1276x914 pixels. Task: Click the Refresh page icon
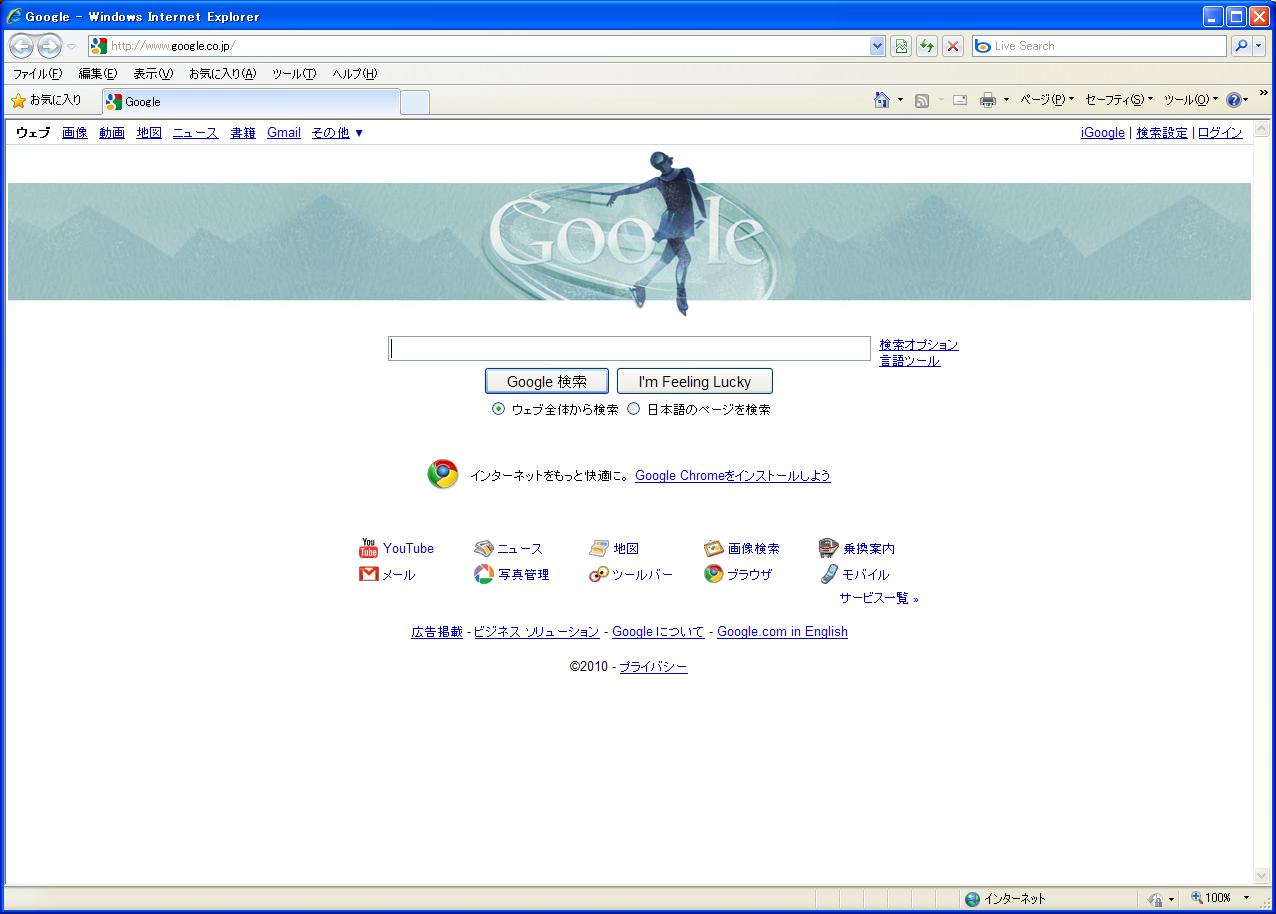927,46
